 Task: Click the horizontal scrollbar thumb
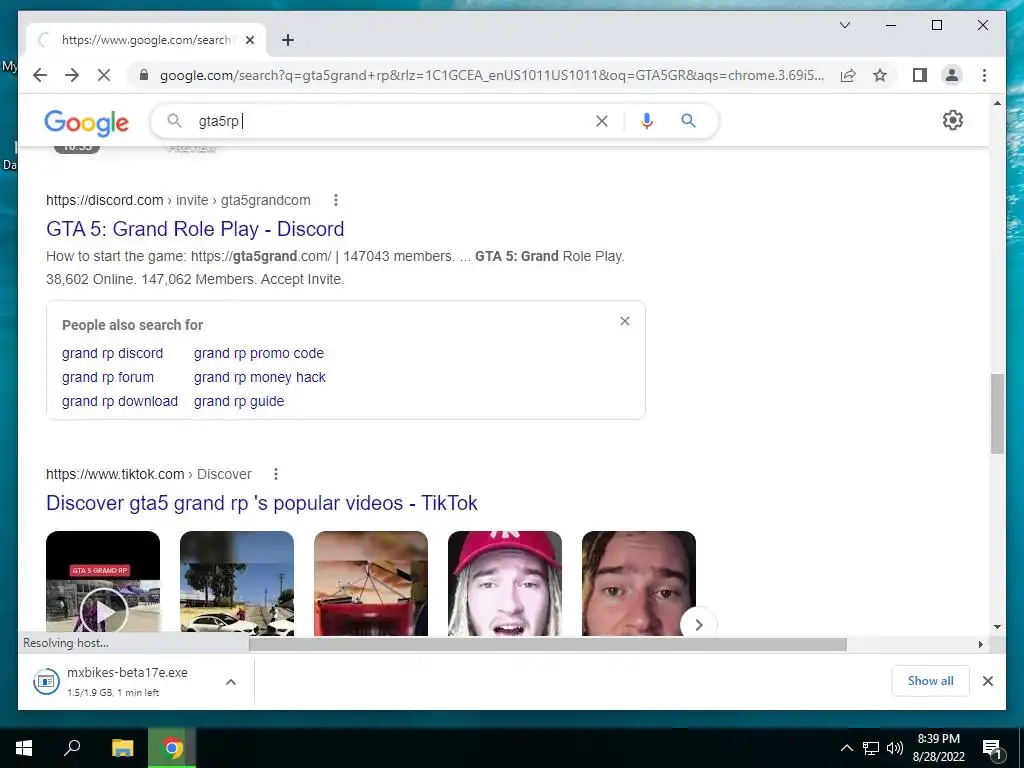coord(547,645)
